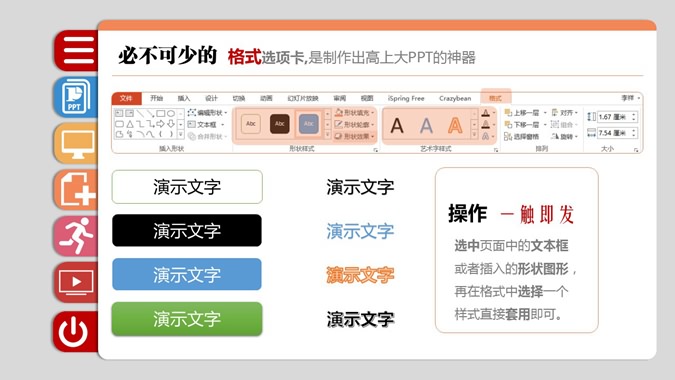675x380 pixels.
Task: Choose the dark brown Abc shape style
Action: 279,124
